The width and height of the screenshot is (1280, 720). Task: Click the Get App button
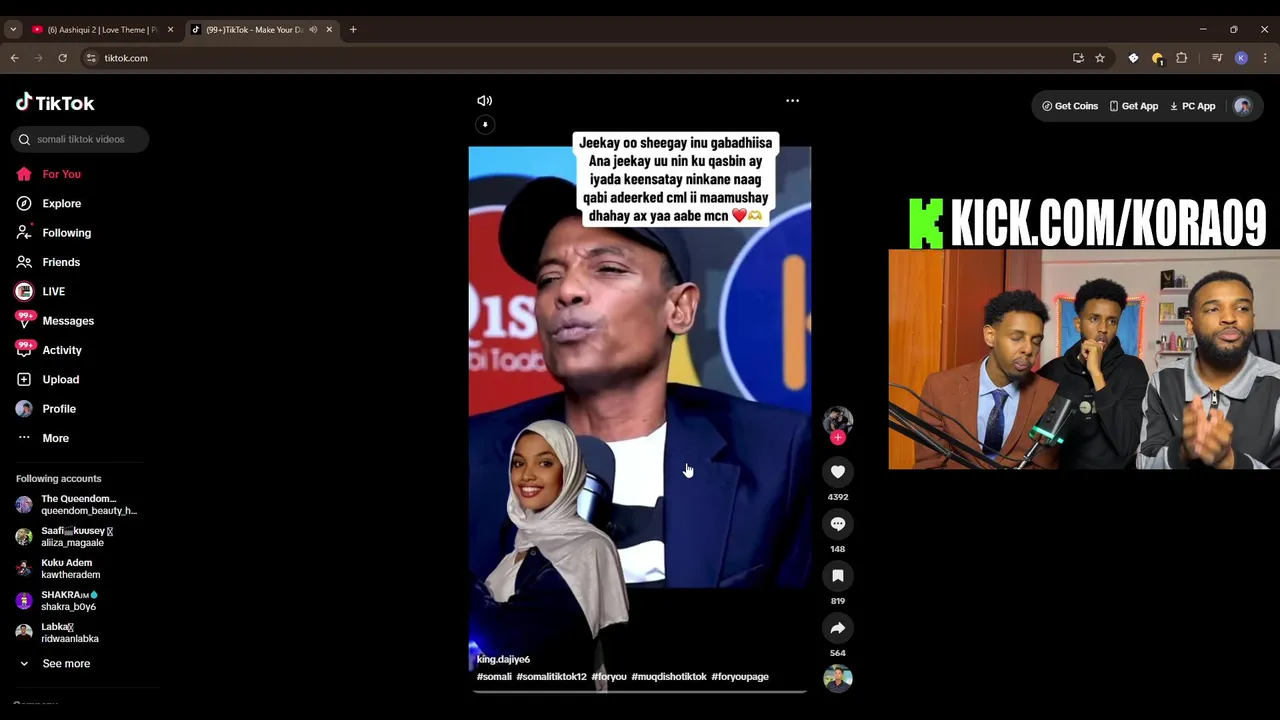[x=1133, y=106]
